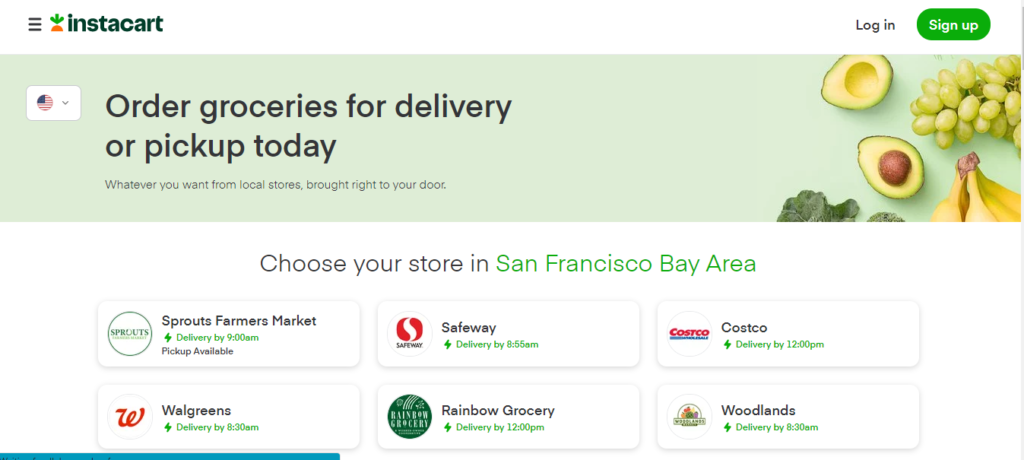Select the Sprouts Farmers Market store name
The width and height of the screenshot is (1024, 460).
pyautogui.click(x=239, y=321)
